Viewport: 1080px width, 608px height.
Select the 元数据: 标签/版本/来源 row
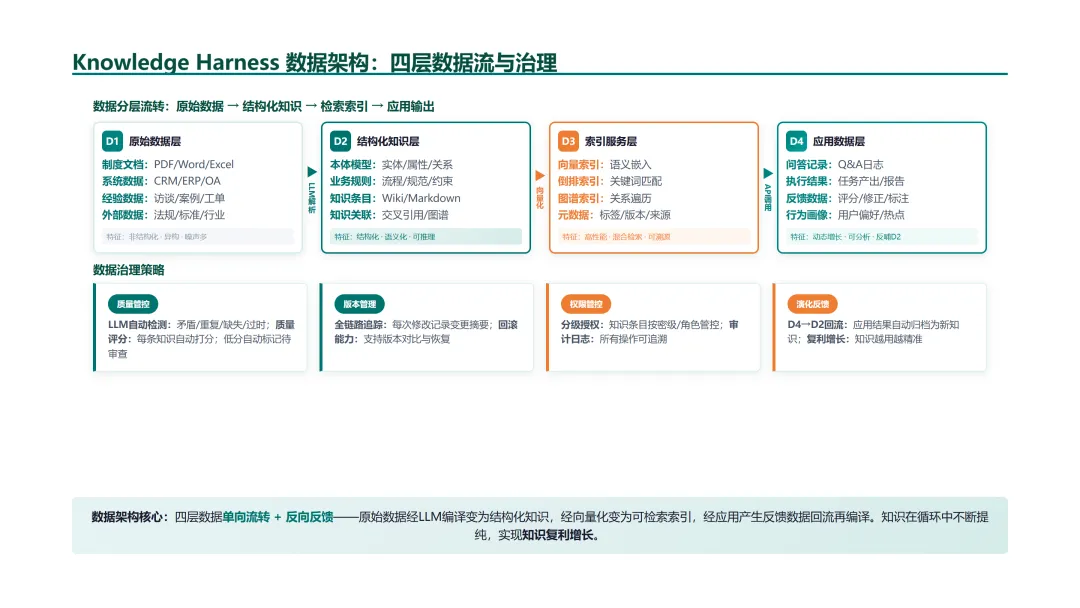(x=614, y=215)
